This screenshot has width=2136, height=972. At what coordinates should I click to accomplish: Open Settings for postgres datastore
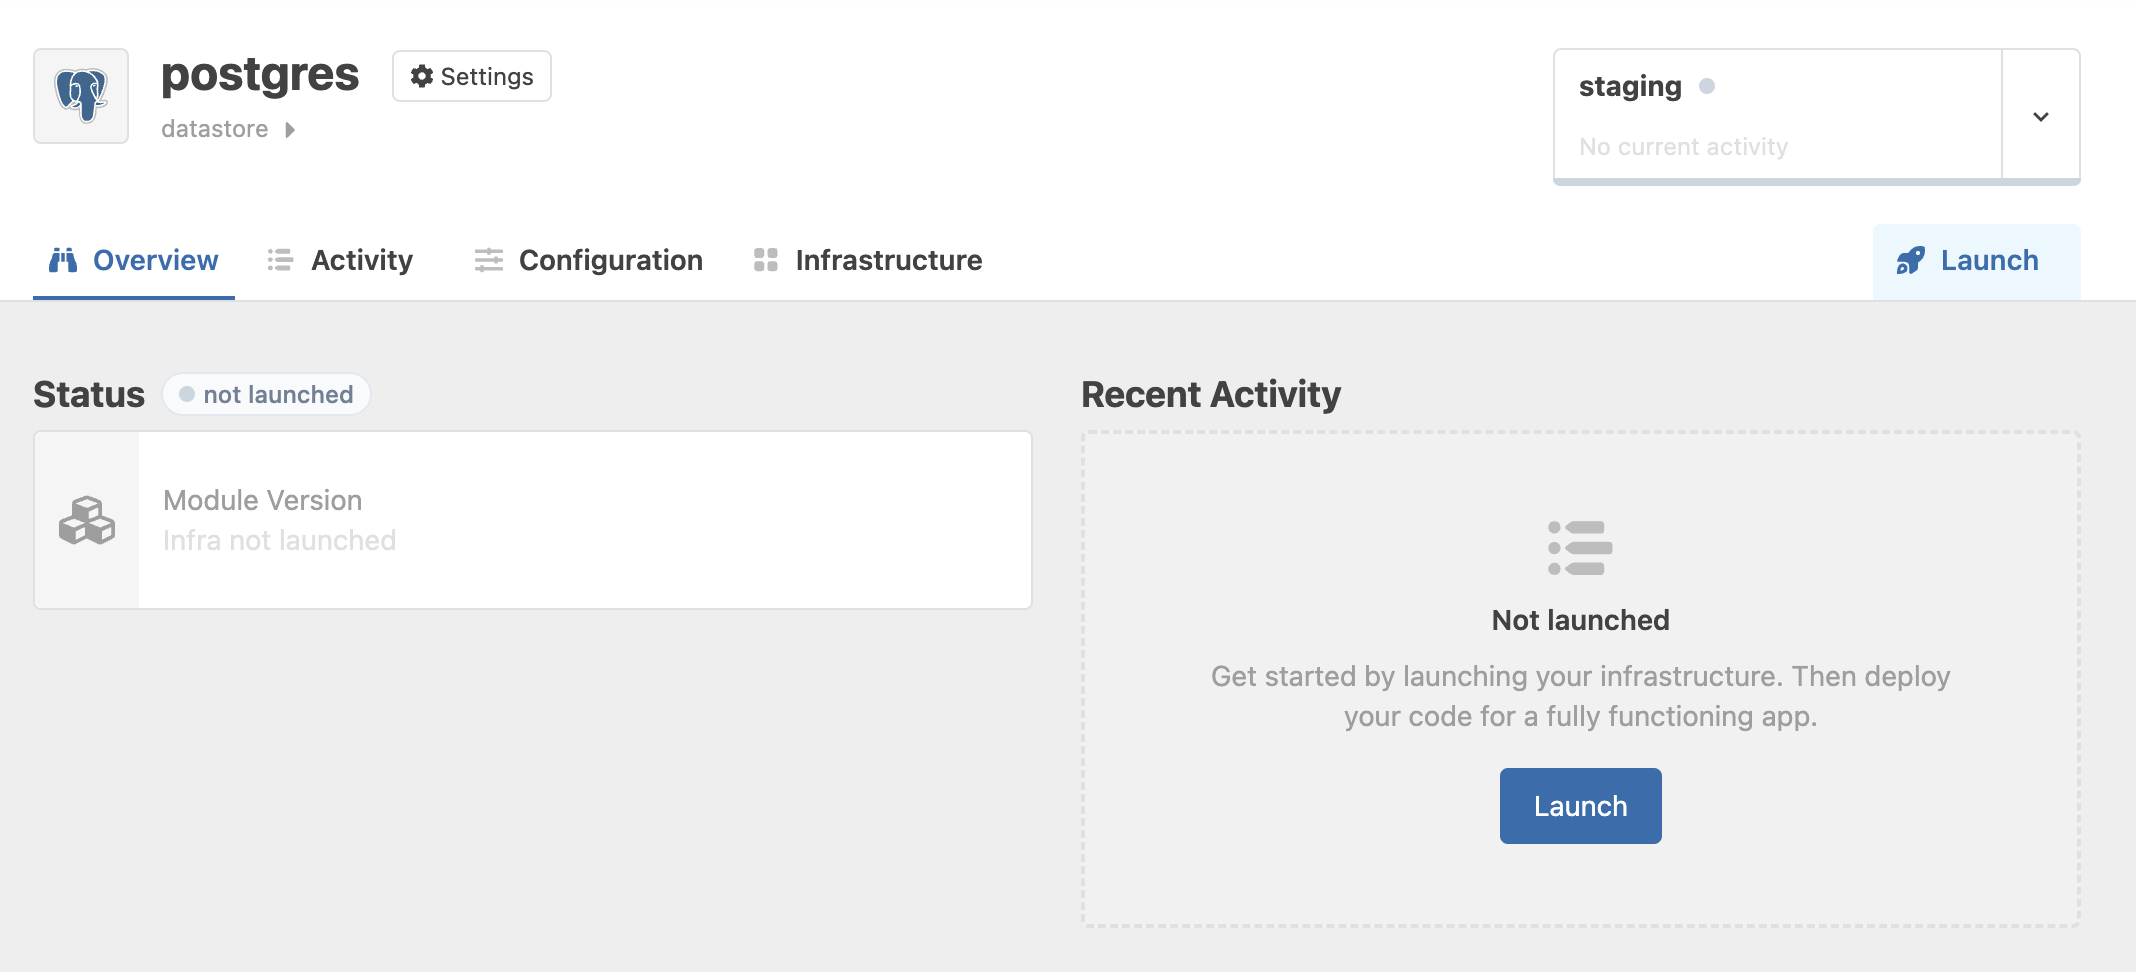(471, 75)
